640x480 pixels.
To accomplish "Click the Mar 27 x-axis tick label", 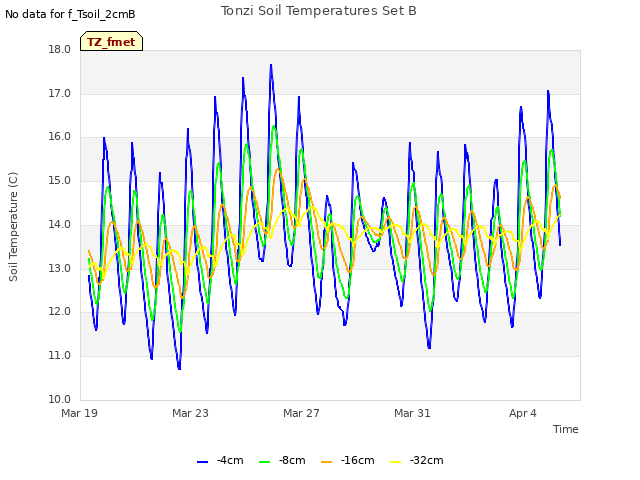I will (x=301, y=413).
